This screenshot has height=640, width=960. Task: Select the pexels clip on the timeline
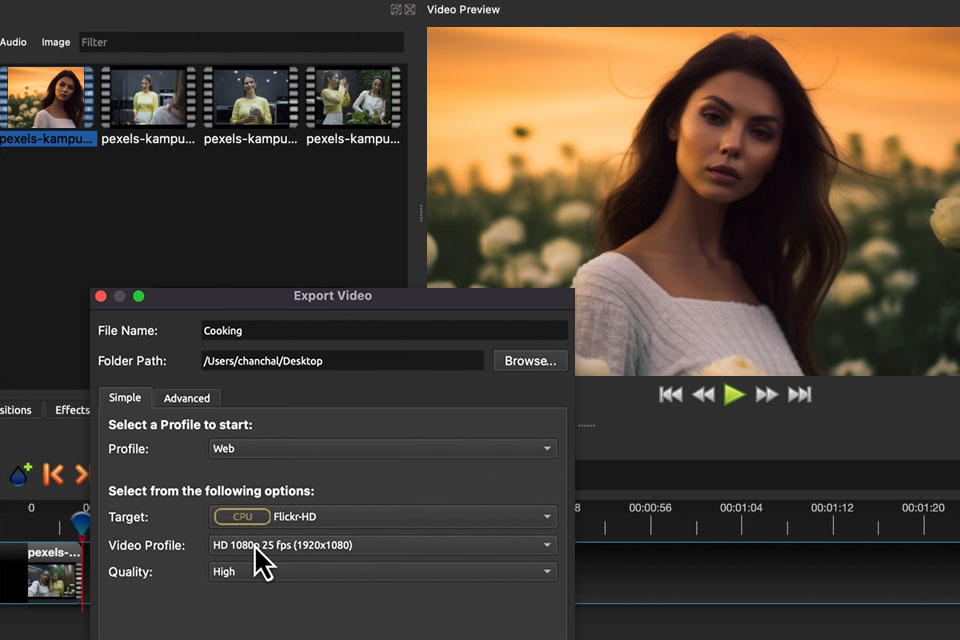(54, 572)
